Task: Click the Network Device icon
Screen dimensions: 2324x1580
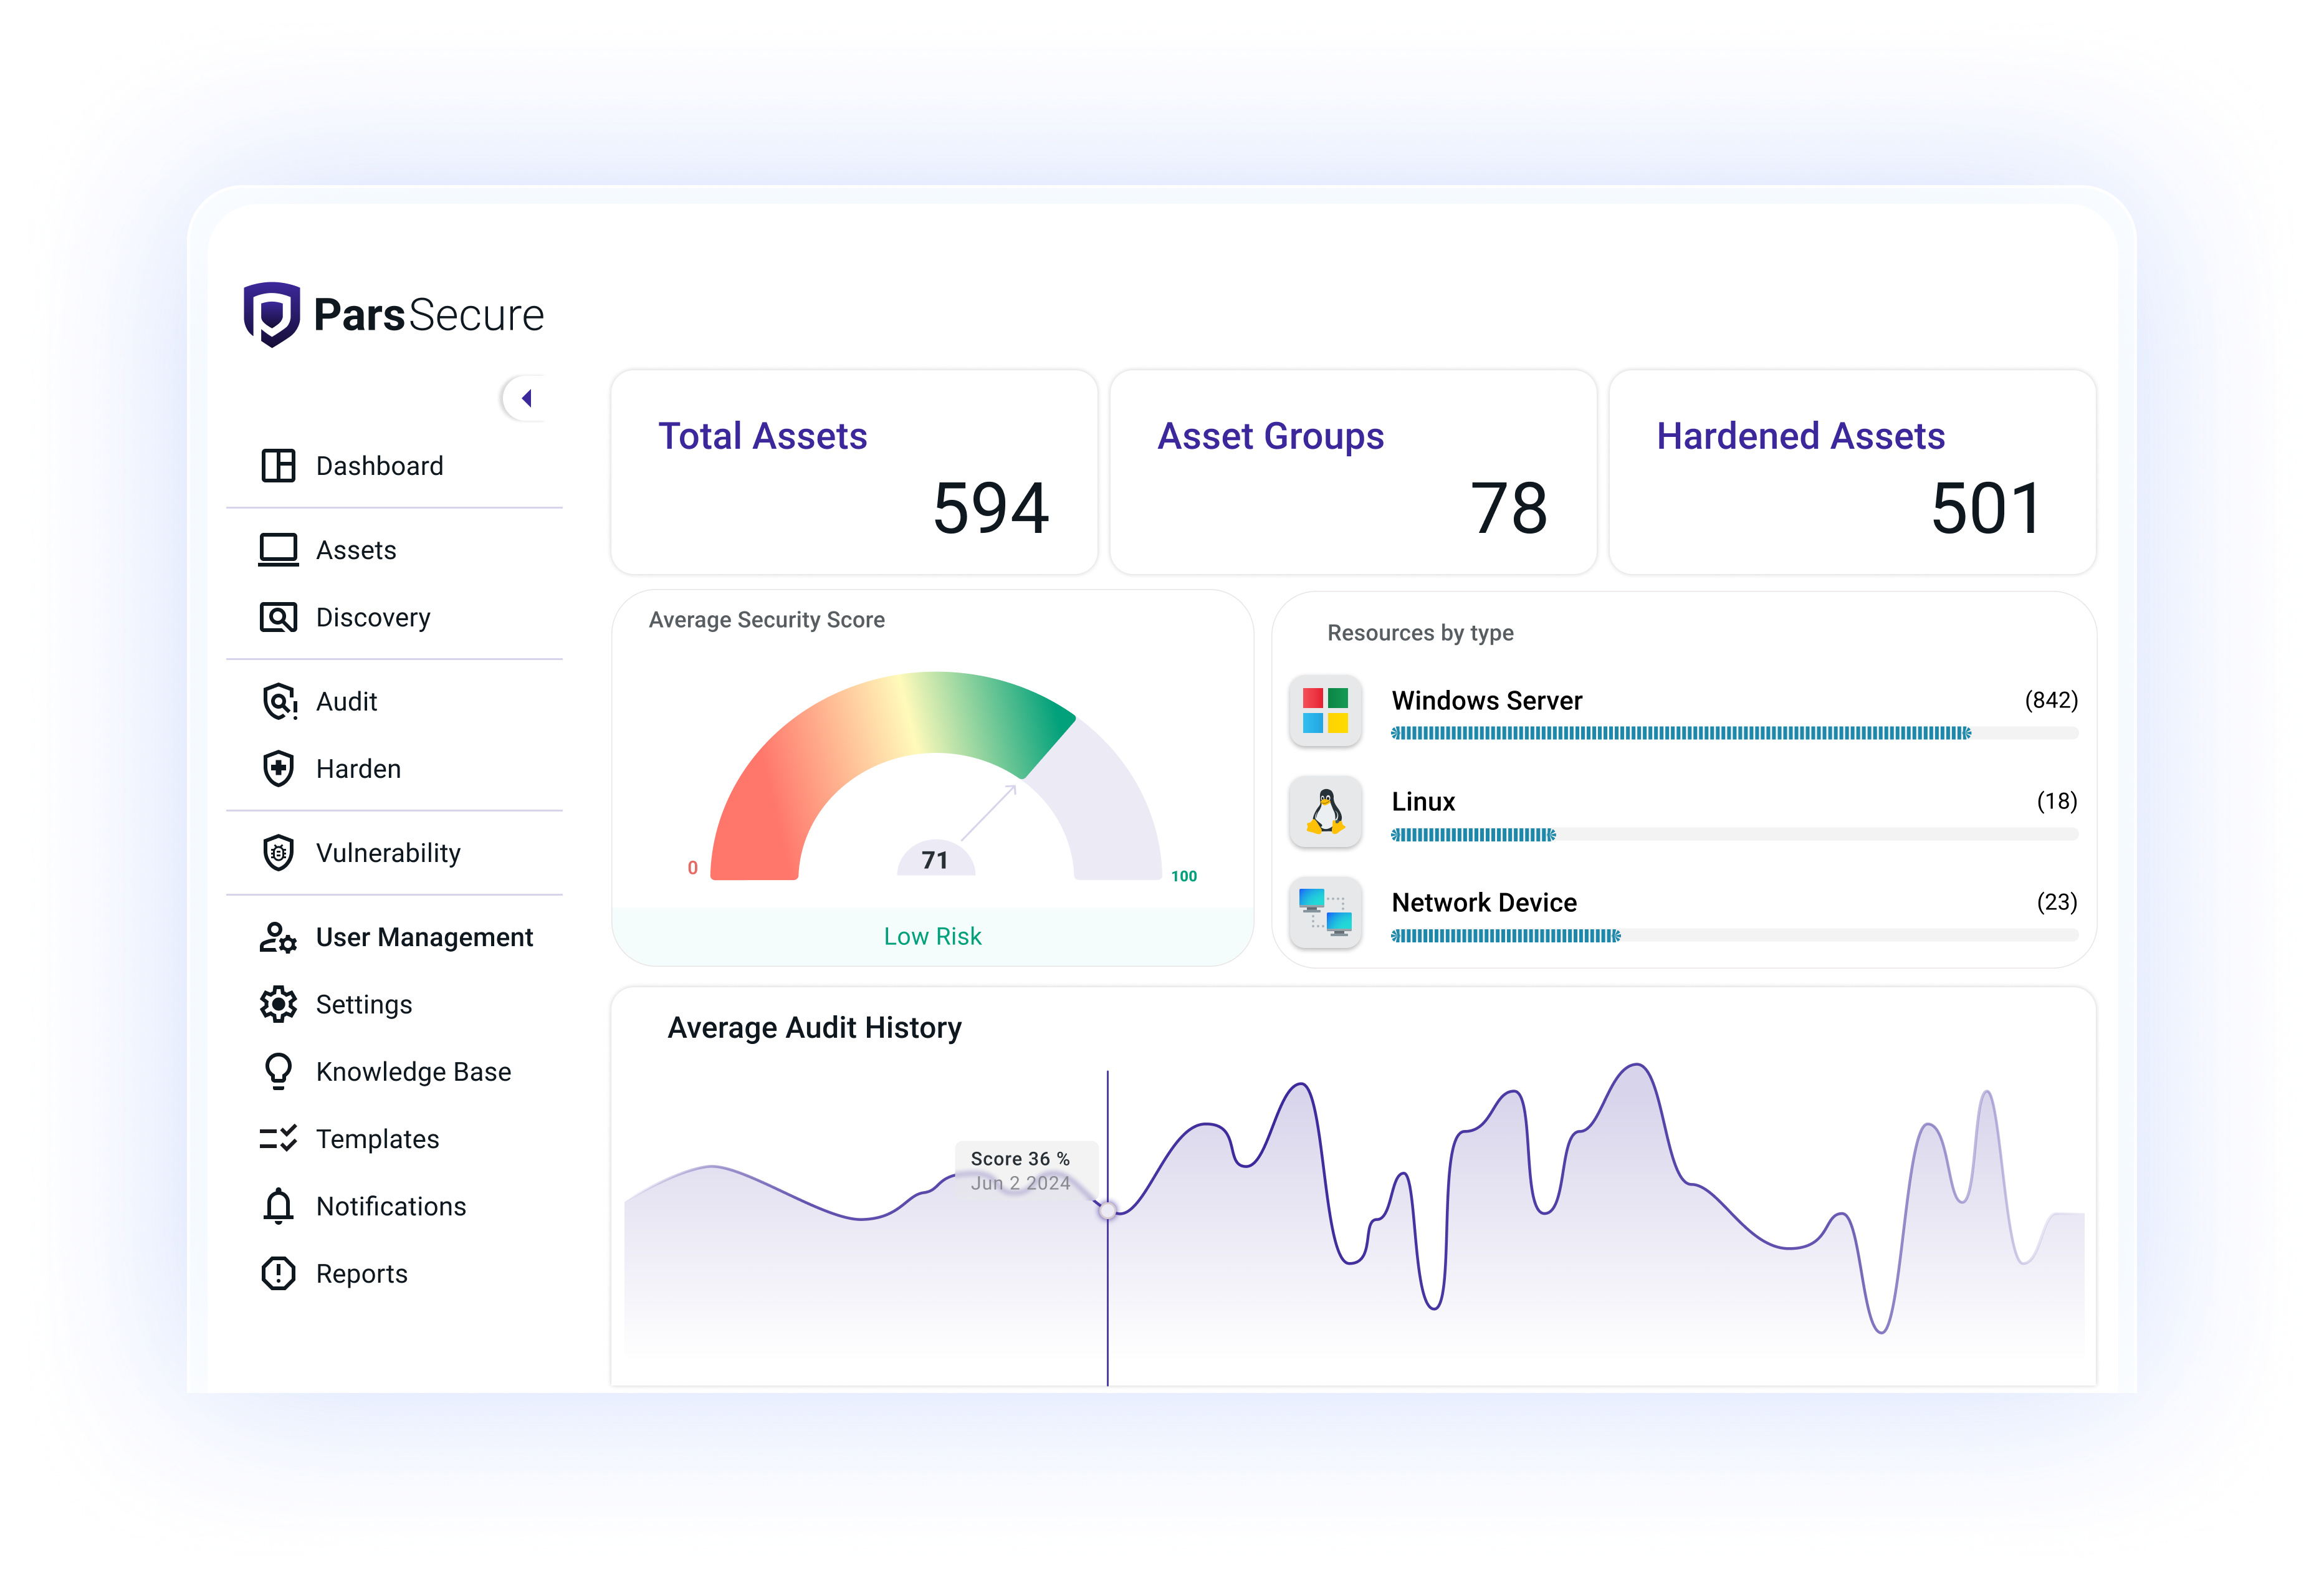Action: [1325, 912]
